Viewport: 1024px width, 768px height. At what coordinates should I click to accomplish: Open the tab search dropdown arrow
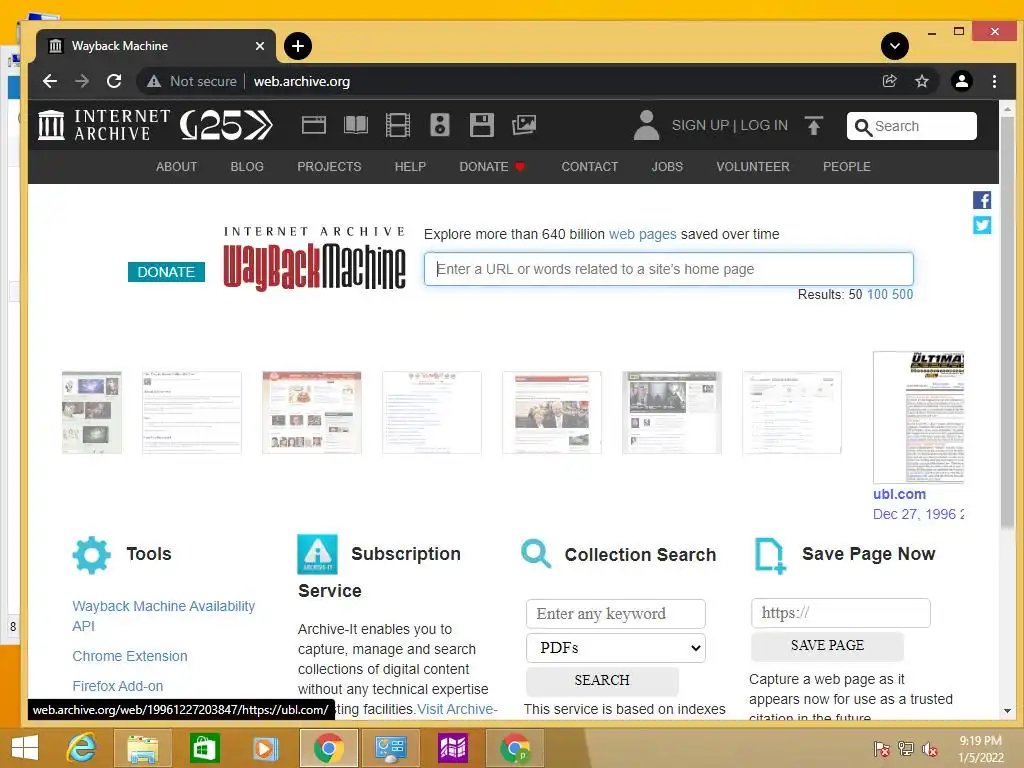tap(895, 46)
